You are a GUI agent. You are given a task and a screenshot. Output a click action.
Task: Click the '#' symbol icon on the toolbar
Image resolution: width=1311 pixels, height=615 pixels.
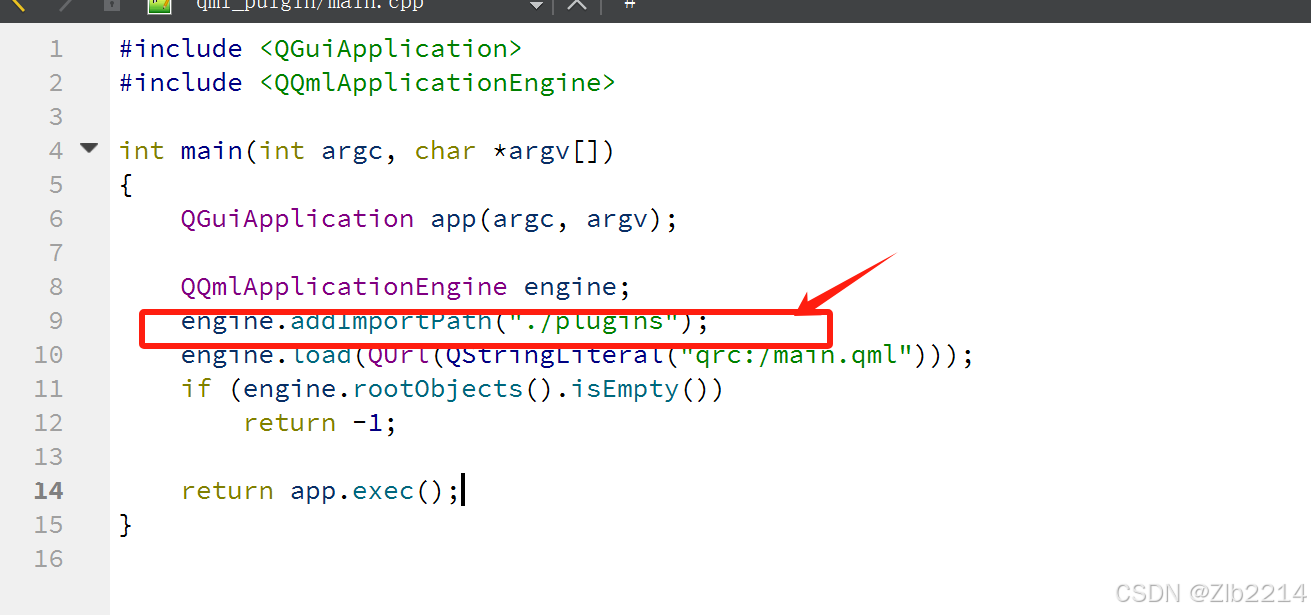click(x=628, y=7)
